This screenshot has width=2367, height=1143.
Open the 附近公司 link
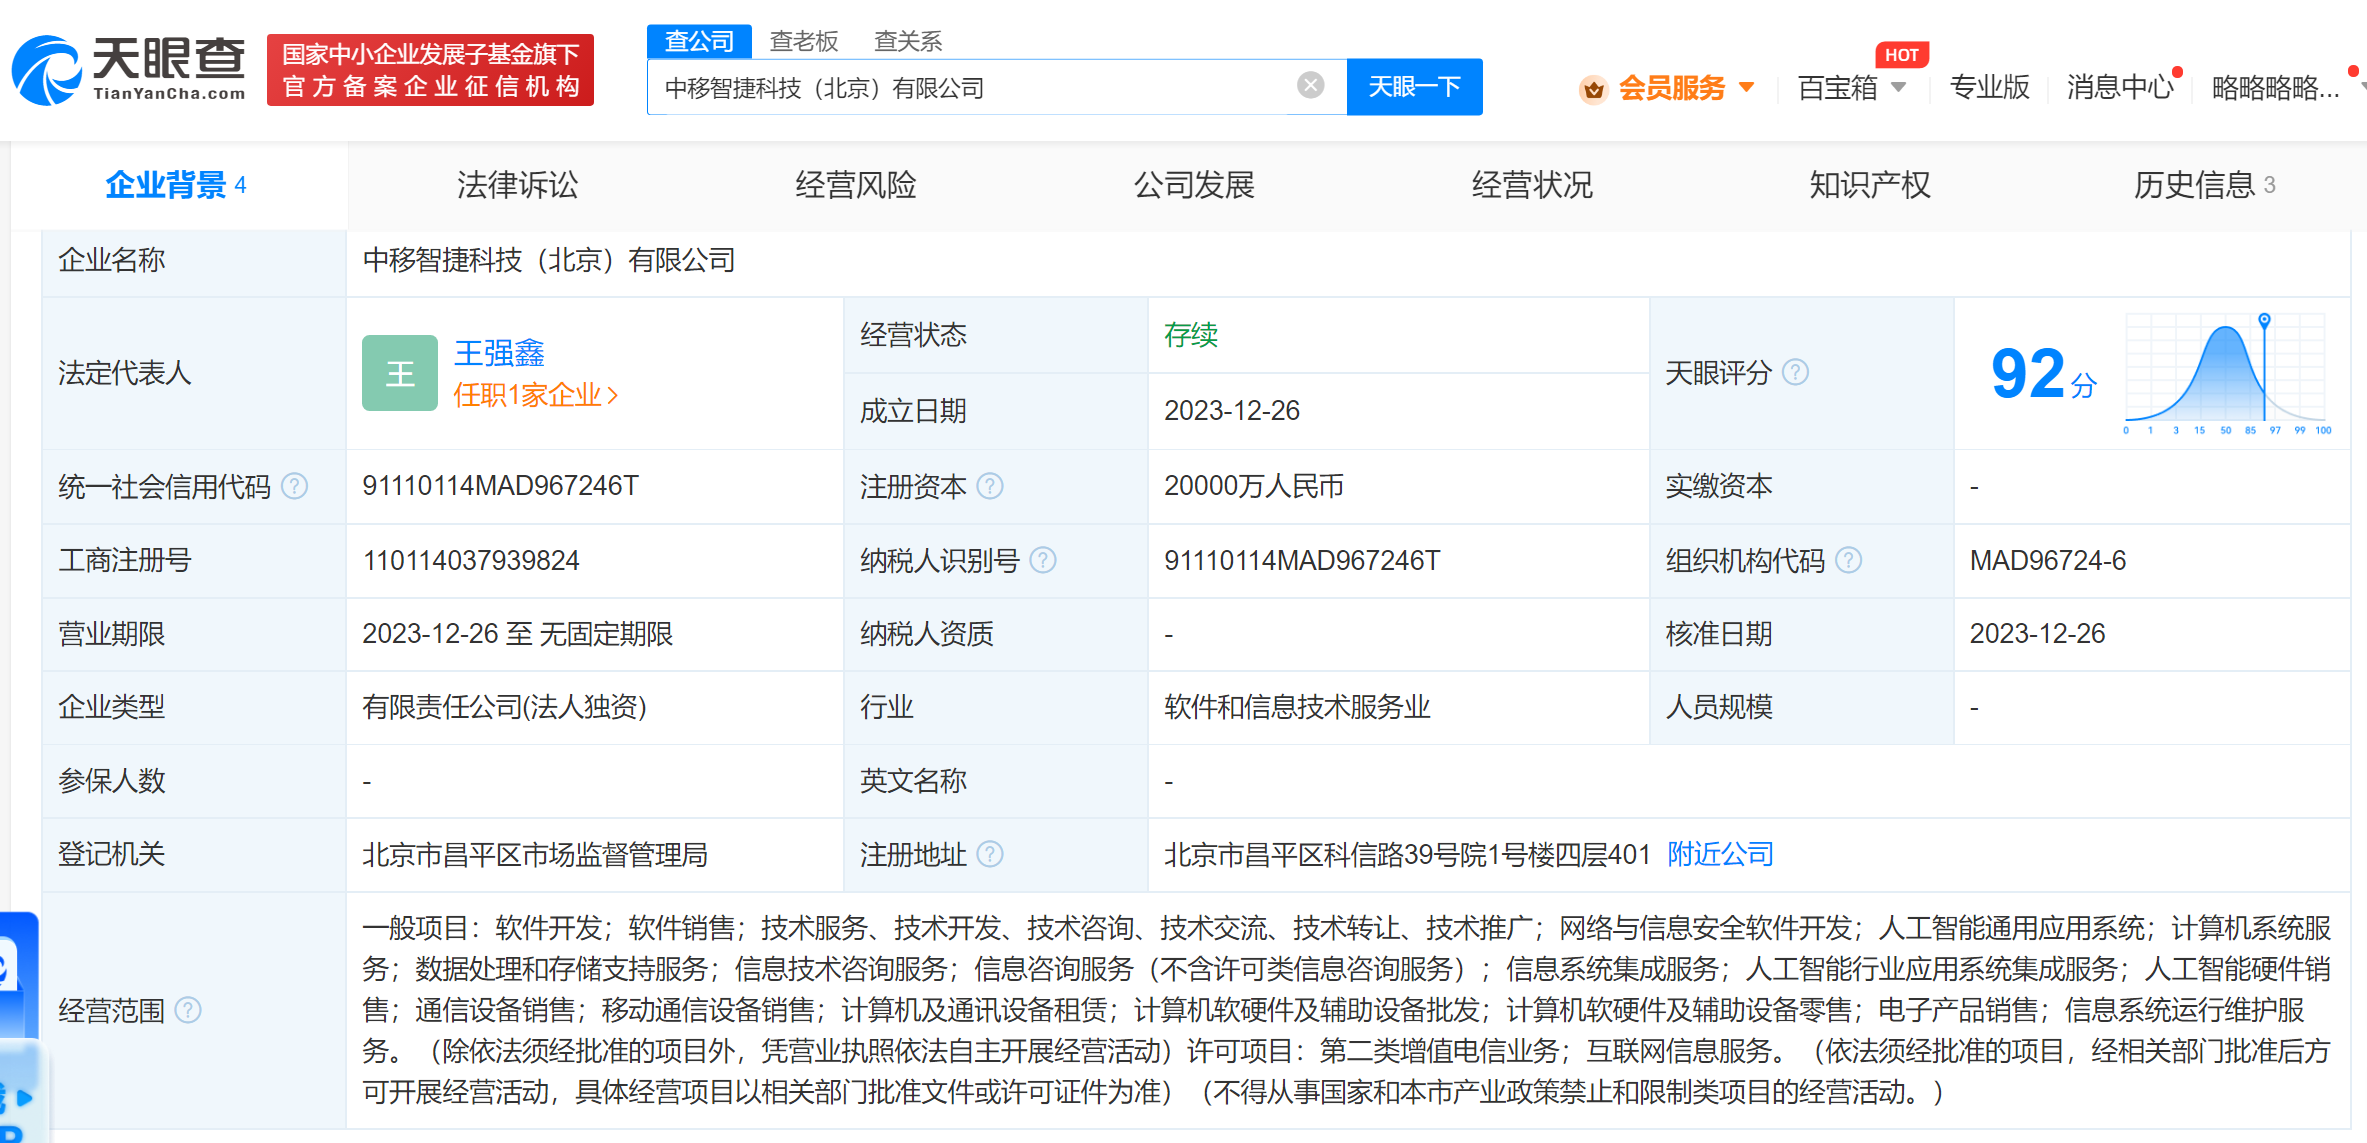tap(1720, 854)
